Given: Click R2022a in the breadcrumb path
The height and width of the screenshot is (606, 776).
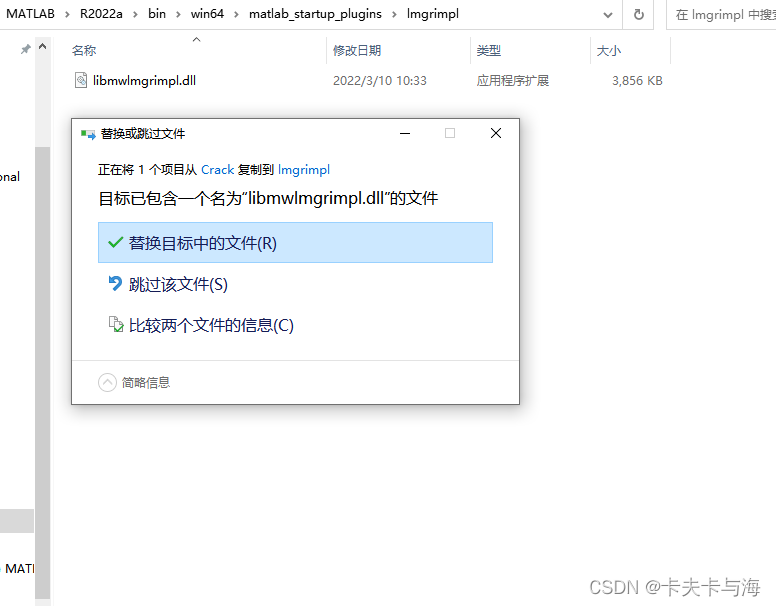Looking at the screenshot, I should pyautogui.click(x=101, y=14).
